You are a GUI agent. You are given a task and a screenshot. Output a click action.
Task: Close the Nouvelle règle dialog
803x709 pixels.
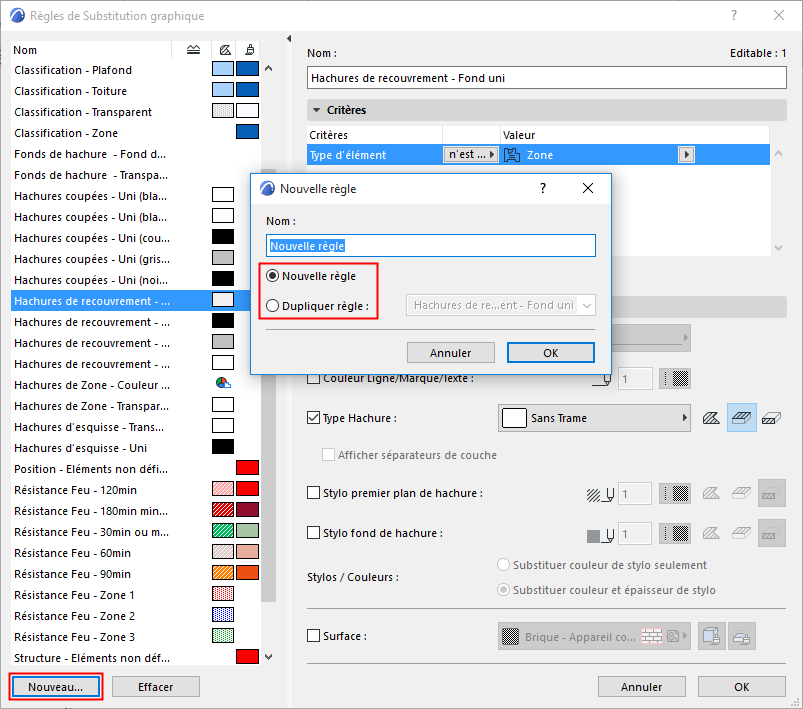click(x=588, y=188)
